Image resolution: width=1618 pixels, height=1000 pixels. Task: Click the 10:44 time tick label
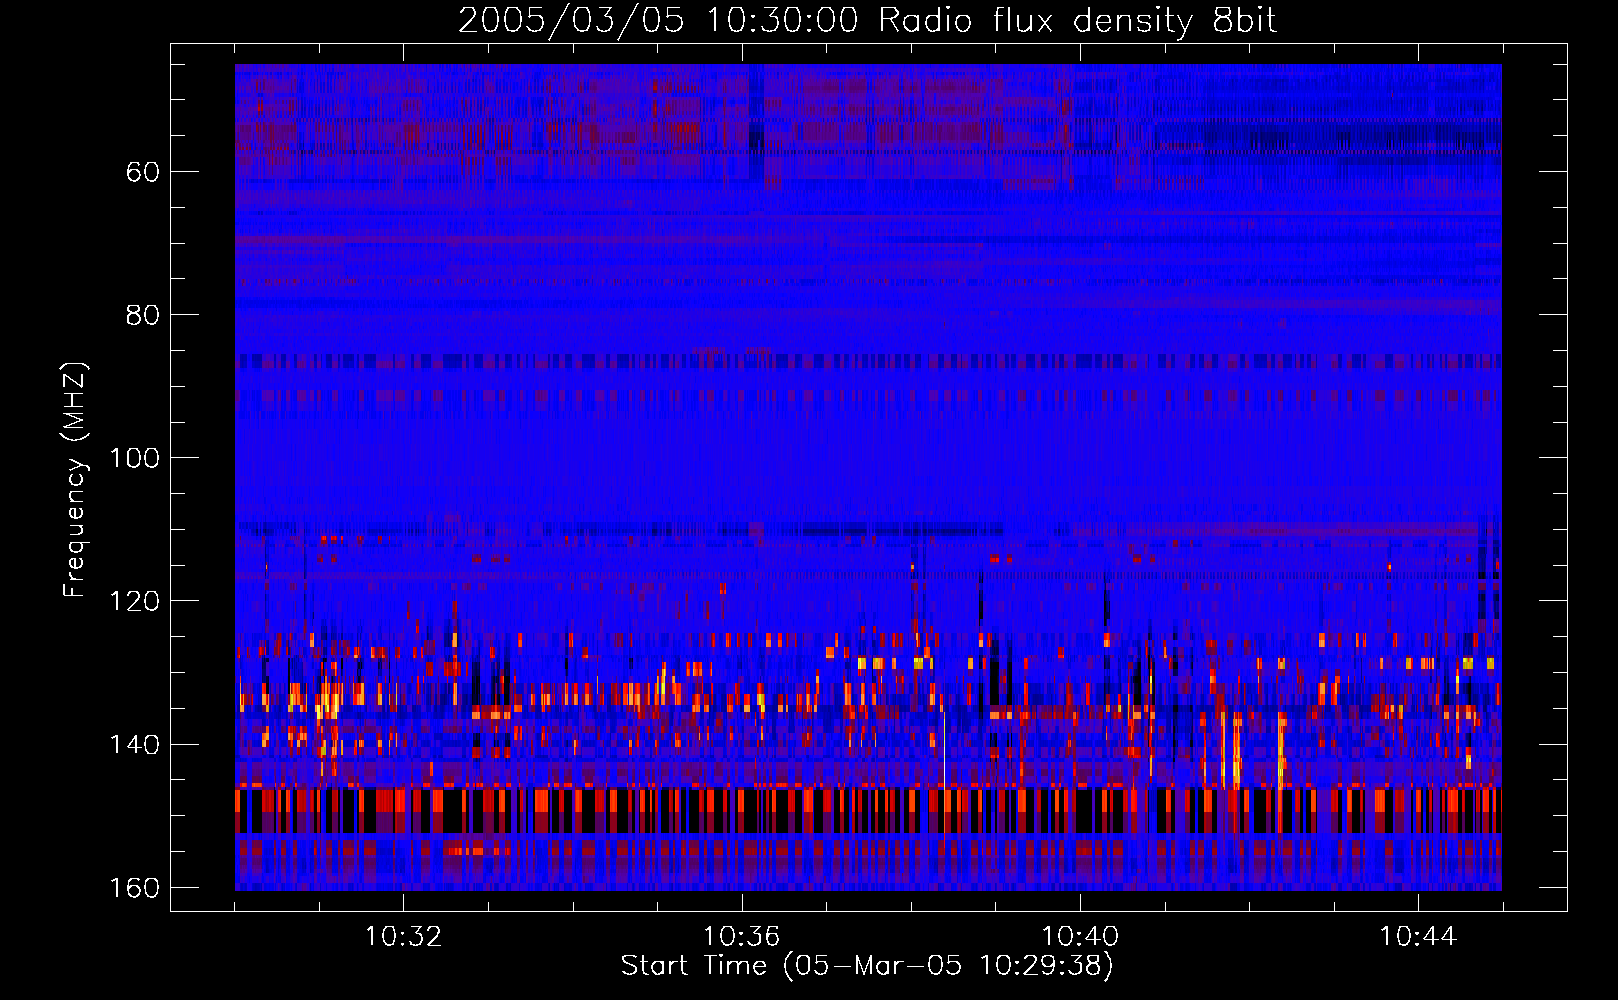pos(1418,937)
